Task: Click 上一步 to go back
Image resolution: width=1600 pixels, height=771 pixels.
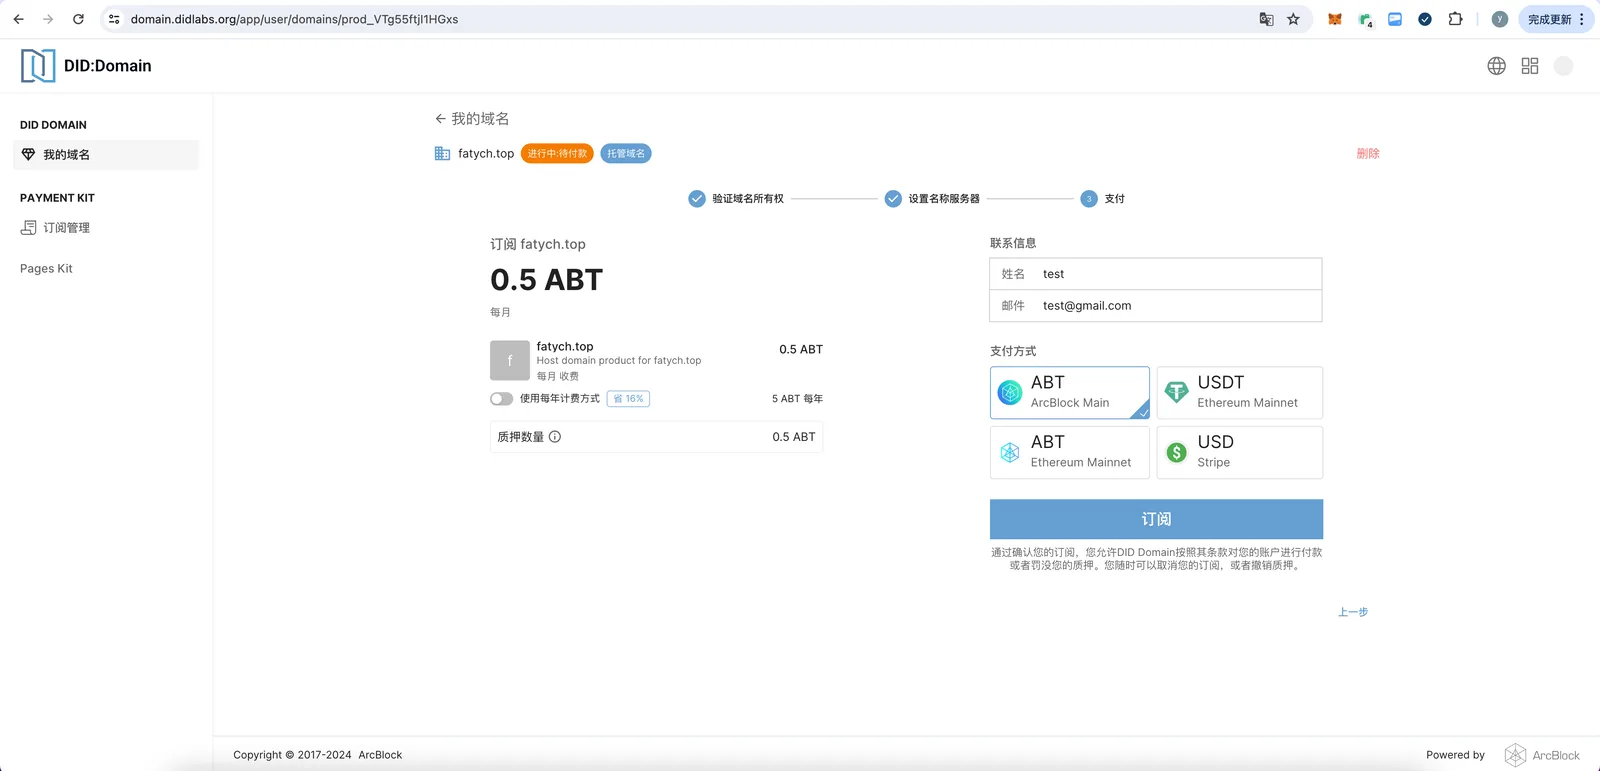Action: pyautogui.click(x=1353, y=612)
